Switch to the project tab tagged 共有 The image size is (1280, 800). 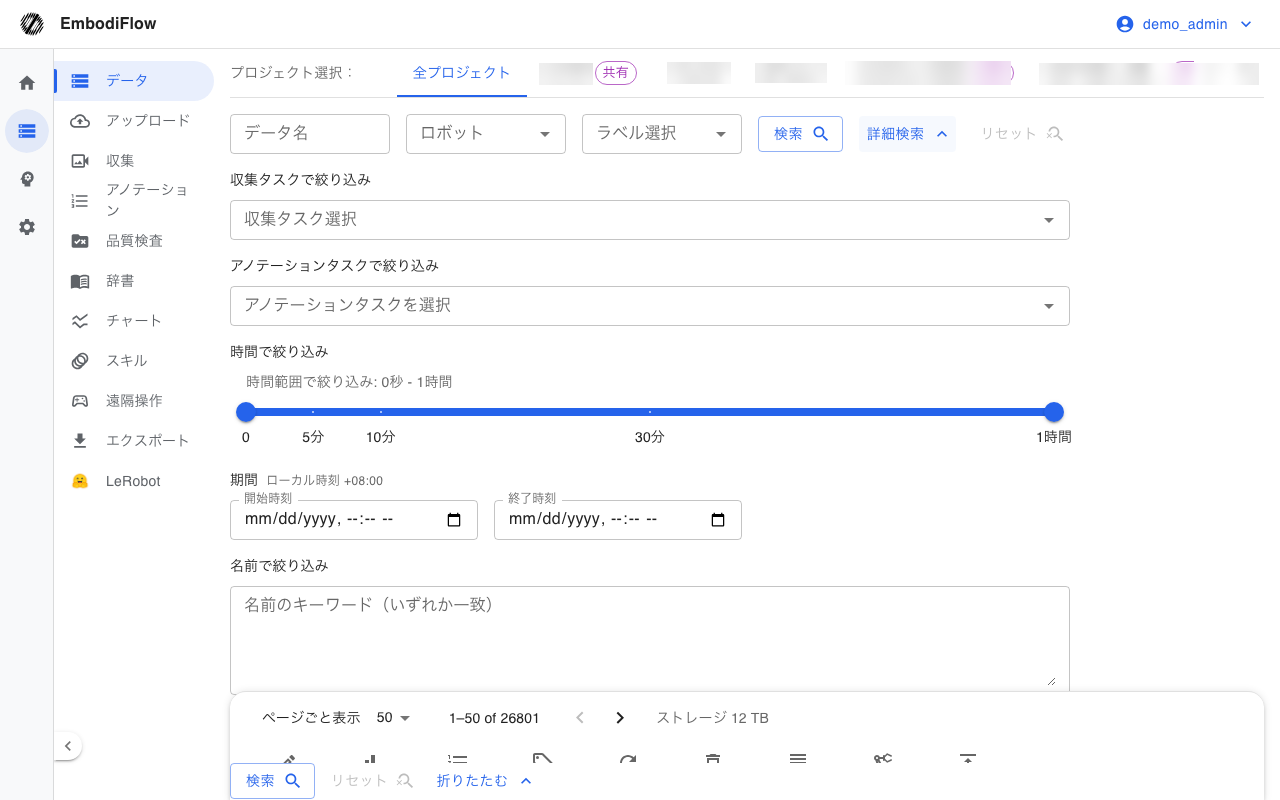click(x=588, y=73)
